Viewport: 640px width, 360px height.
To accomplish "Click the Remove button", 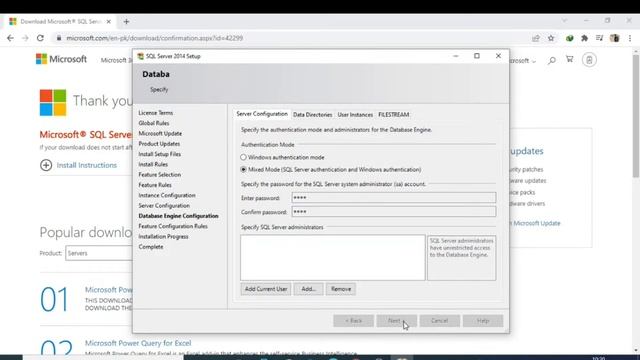I will [x=341, y=289].
